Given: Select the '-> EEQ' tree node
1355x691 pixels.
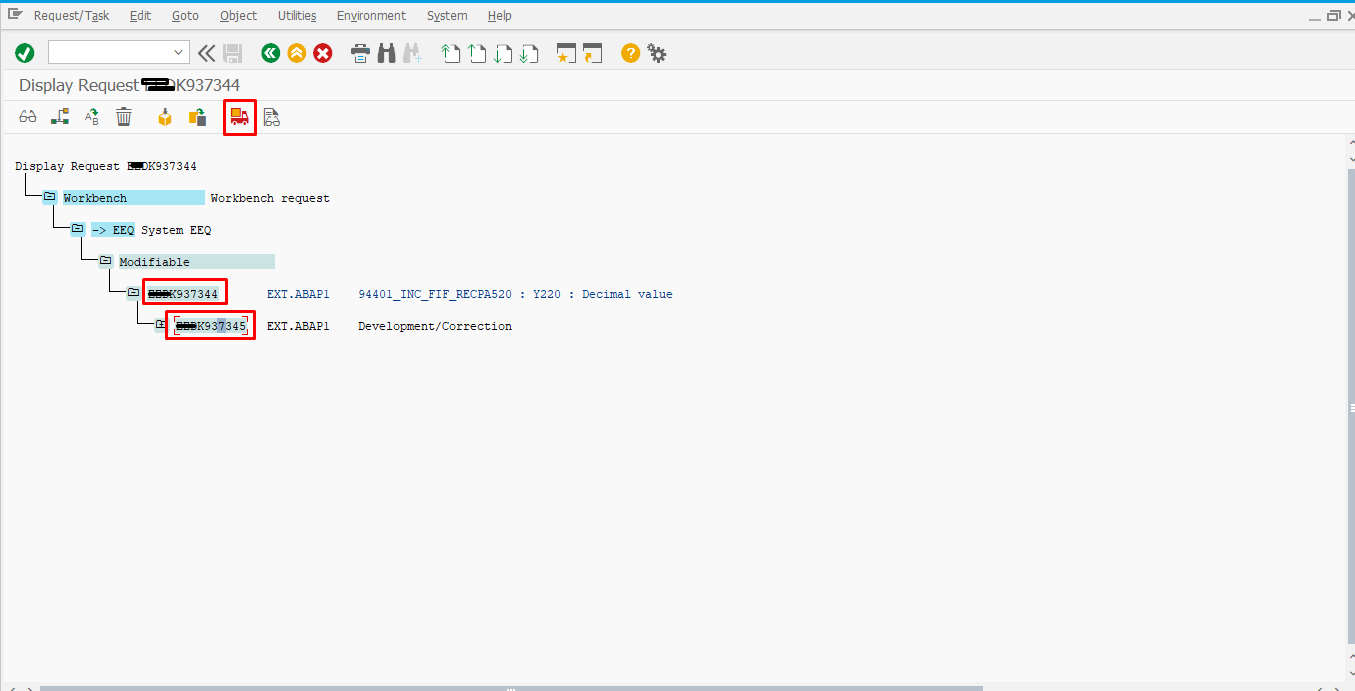Looking at the screenshot, I should click(x=112, y=230).
